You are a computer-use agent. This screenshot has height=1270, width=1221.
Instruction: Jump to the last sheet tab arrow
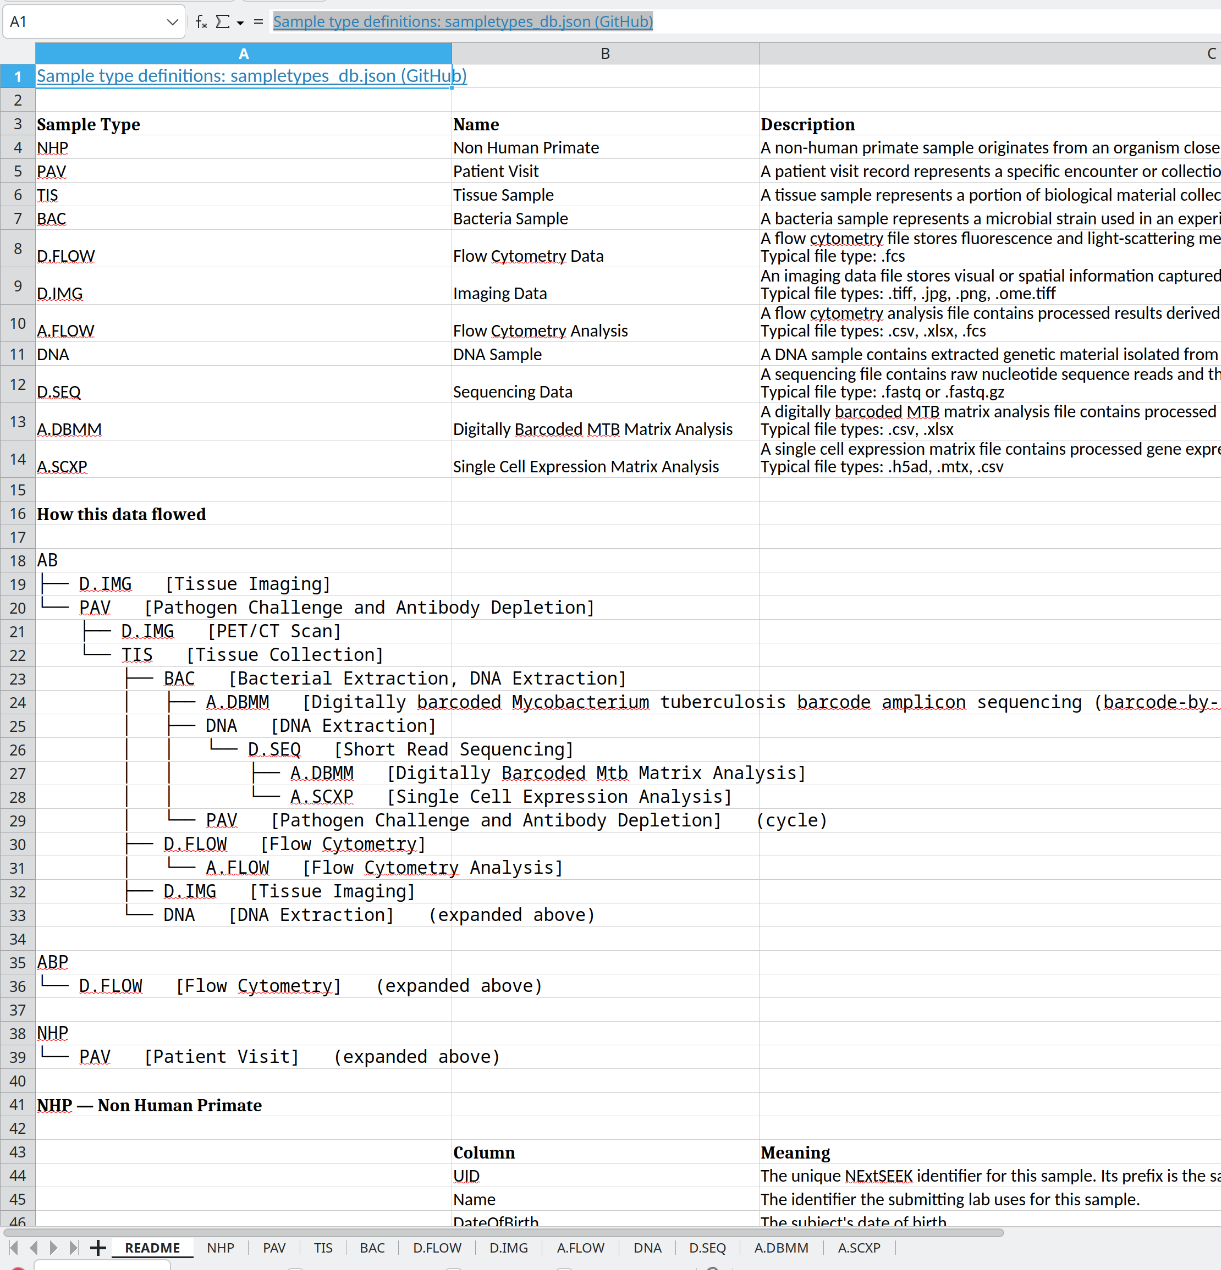coord(73,1247)
